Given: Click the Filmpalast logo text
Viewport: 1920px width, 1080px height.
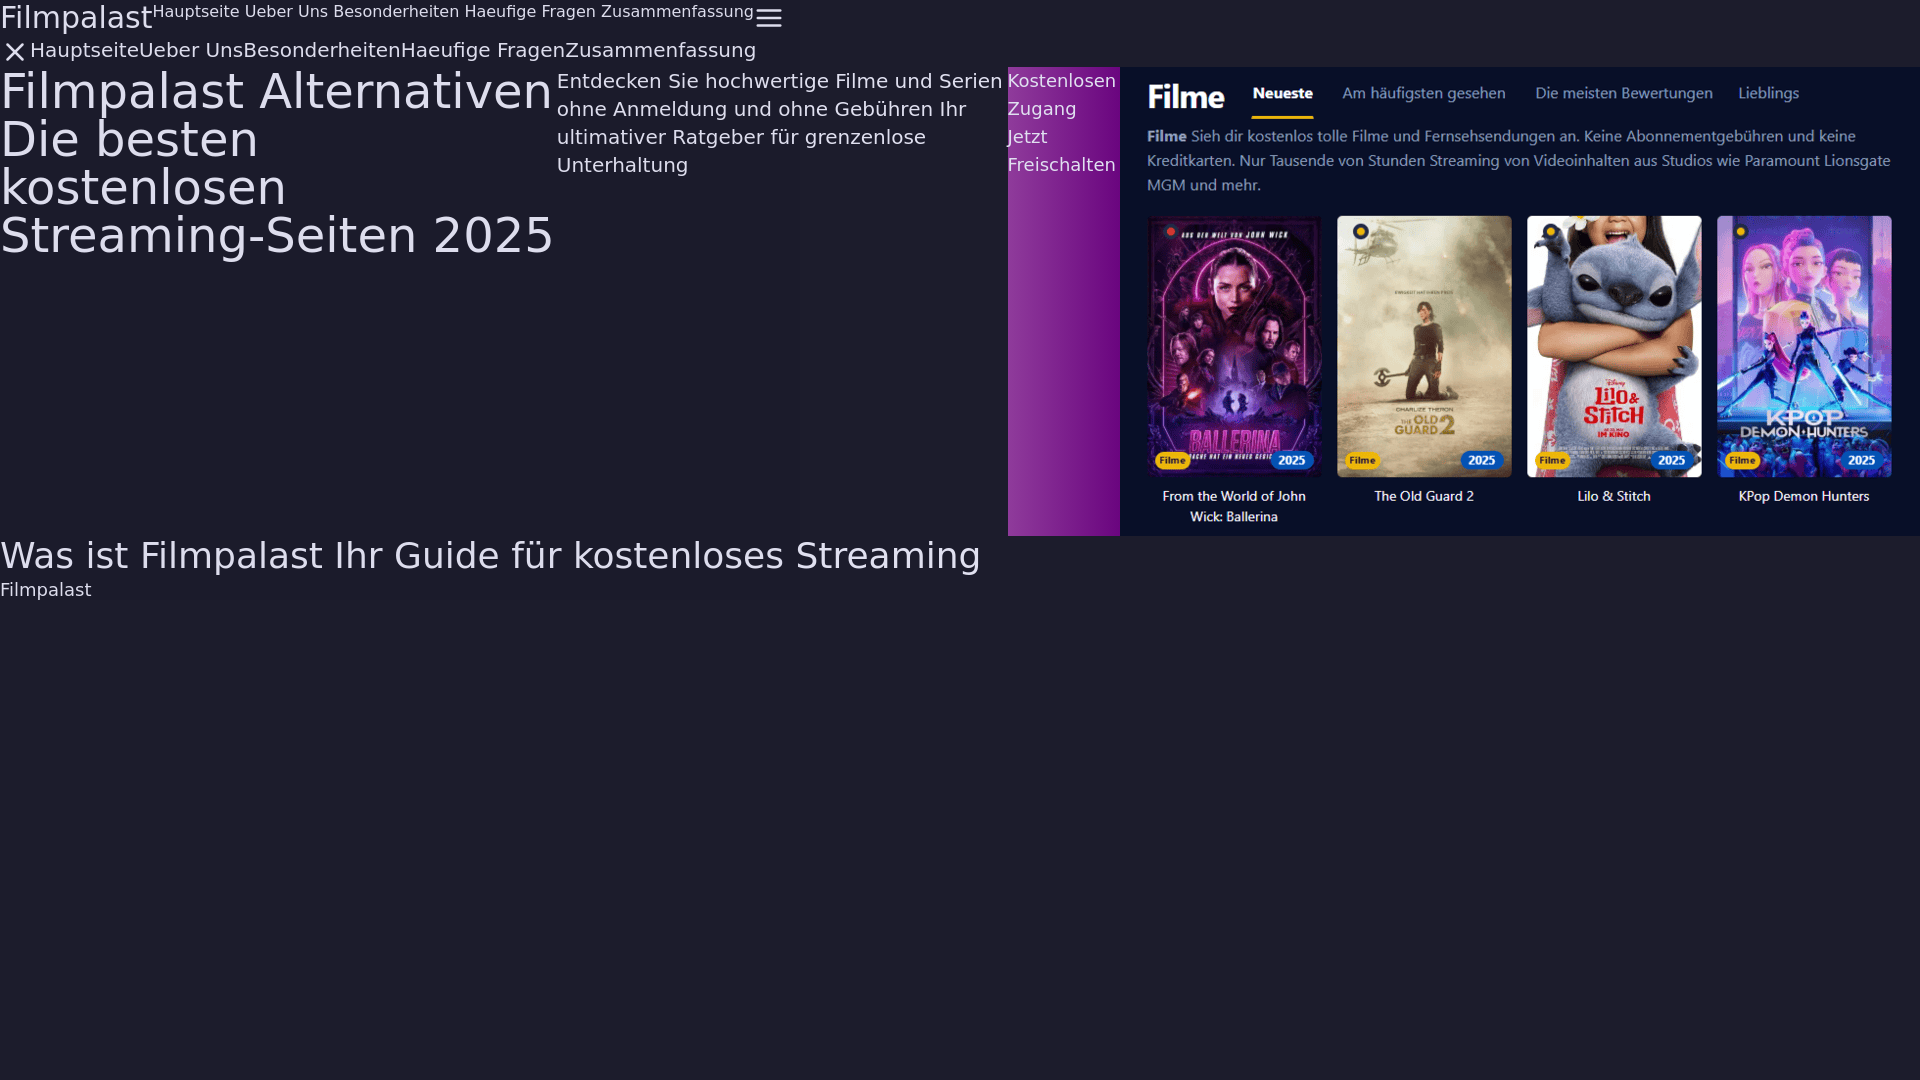Looking at the screenshot, I should (x=76, y=17).
